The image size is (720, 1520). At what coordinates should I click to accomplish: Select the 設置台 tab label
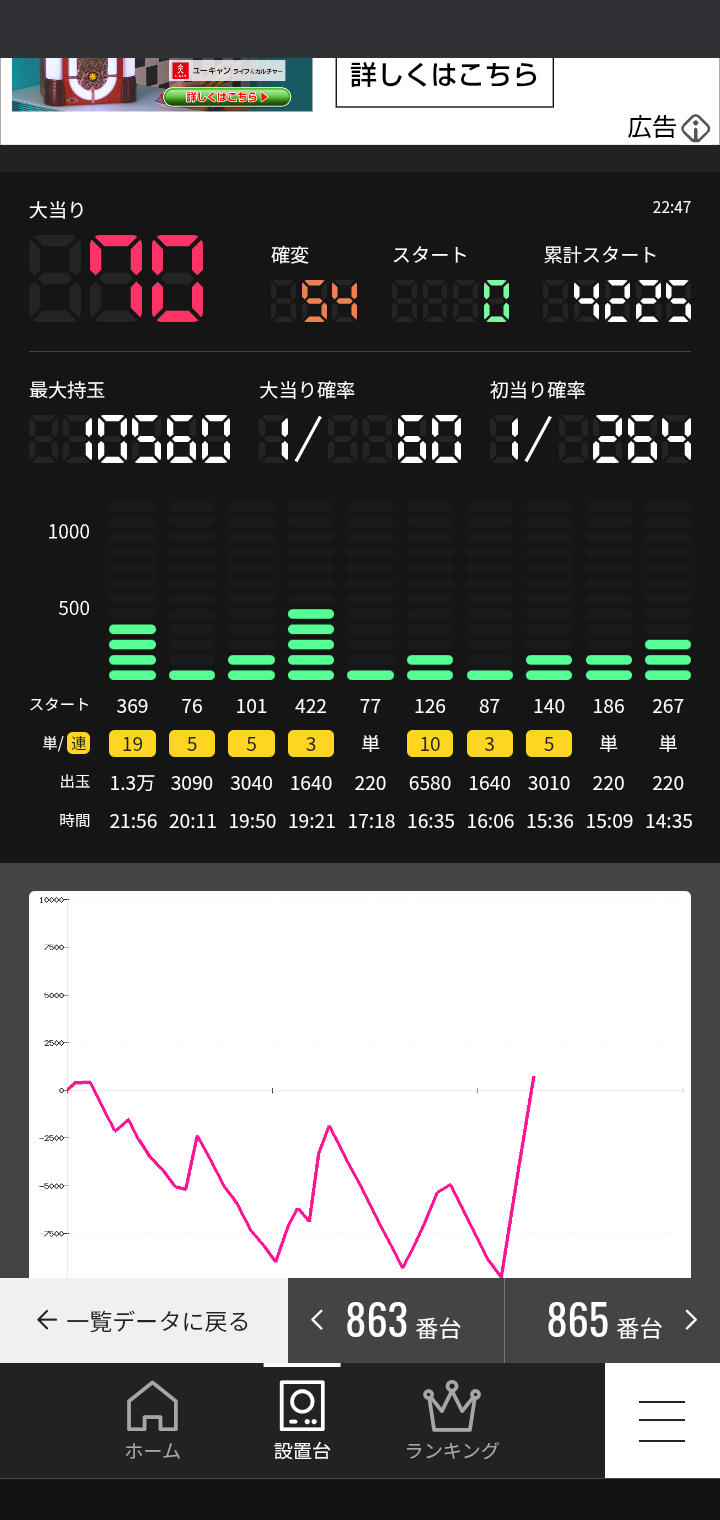point(301,1451)
